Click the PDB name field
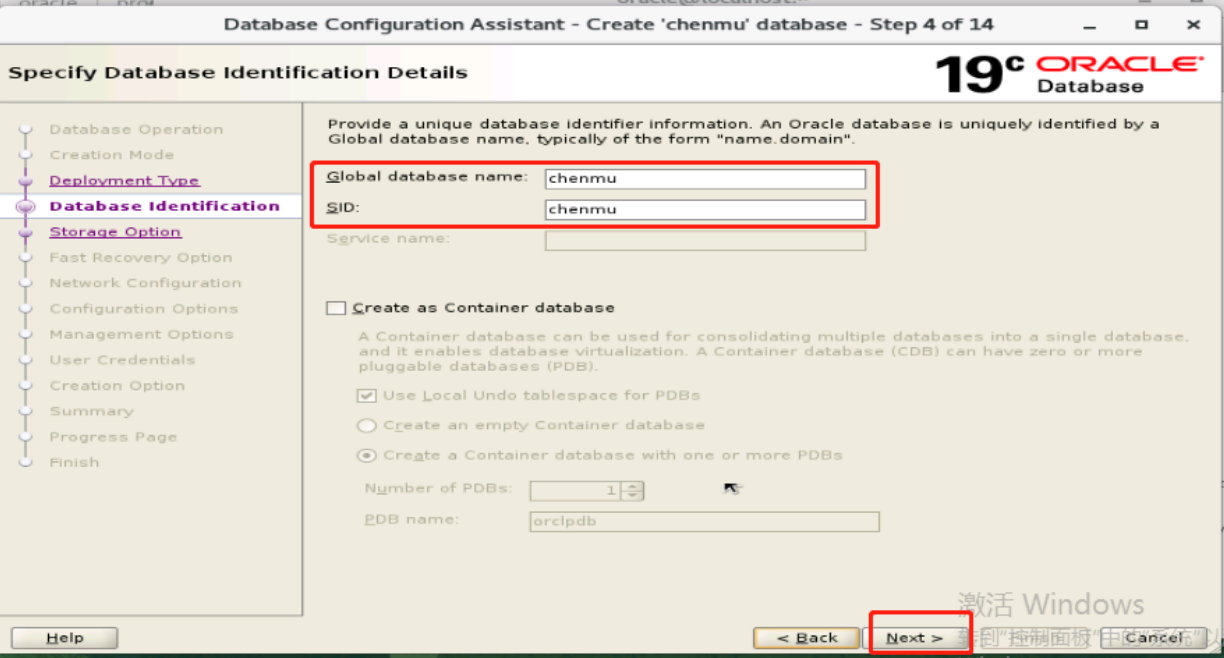 (x=704, y=522)
